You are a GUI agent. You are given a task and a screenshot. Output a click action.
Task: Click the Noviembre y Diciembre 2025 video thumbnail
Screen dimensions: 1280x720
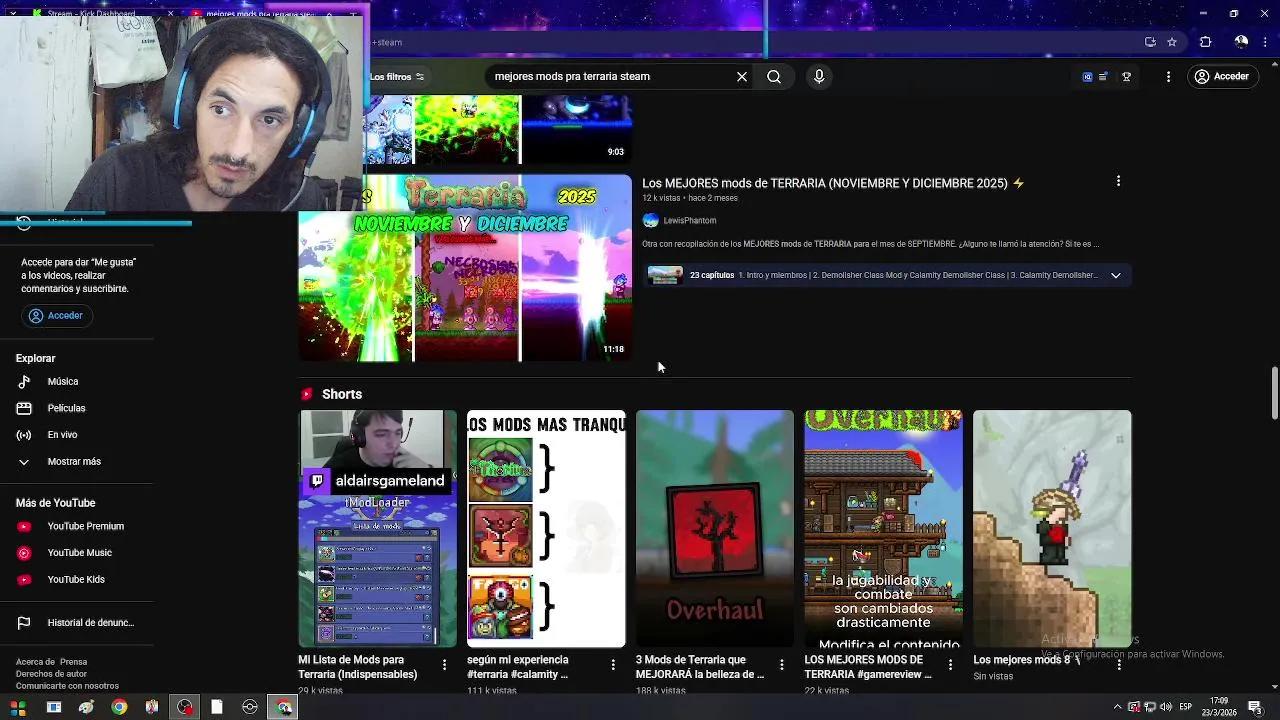tap(465, 268)
